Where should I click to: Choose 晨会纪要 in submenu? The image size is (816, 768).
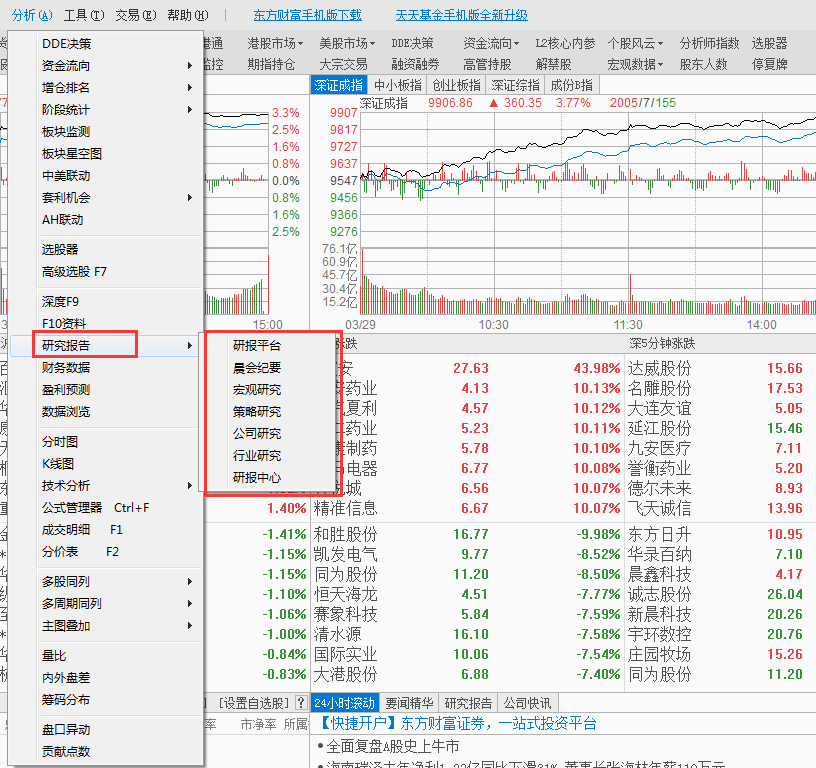point(257,367)
